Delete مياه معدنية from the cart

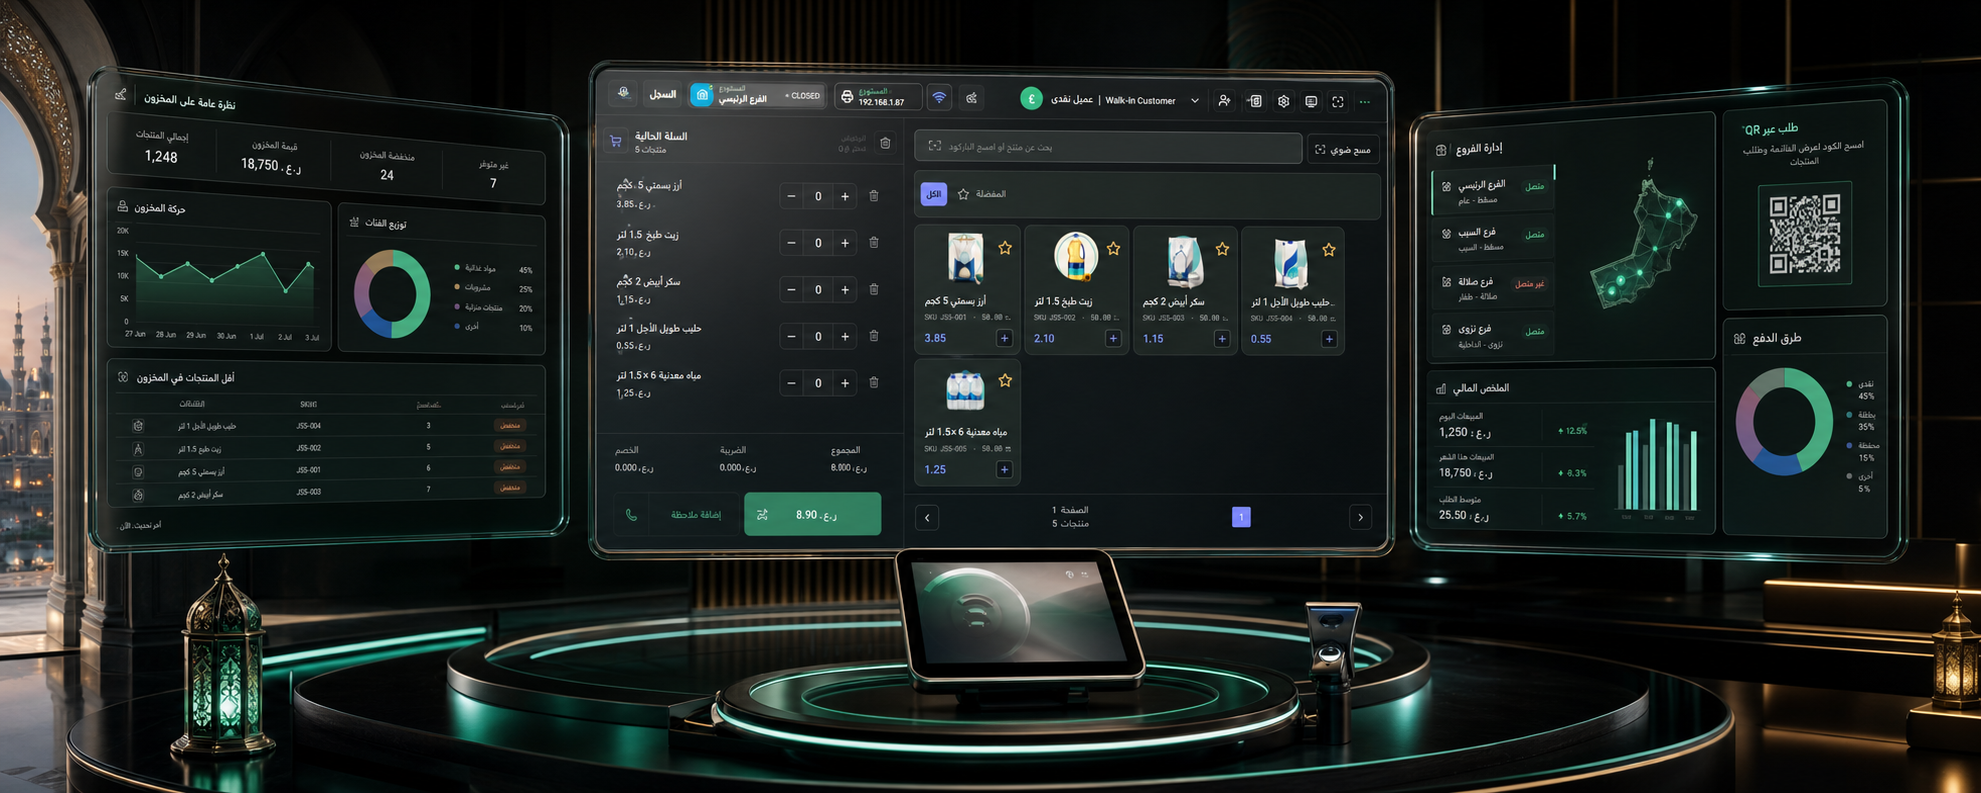(874, 382)
